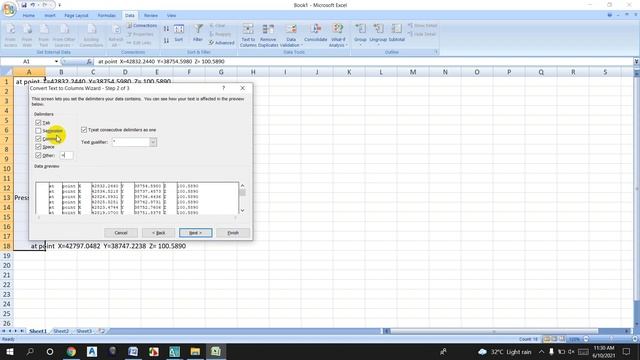
Task: Click From Text import icon
Action: tap(44, 35)
